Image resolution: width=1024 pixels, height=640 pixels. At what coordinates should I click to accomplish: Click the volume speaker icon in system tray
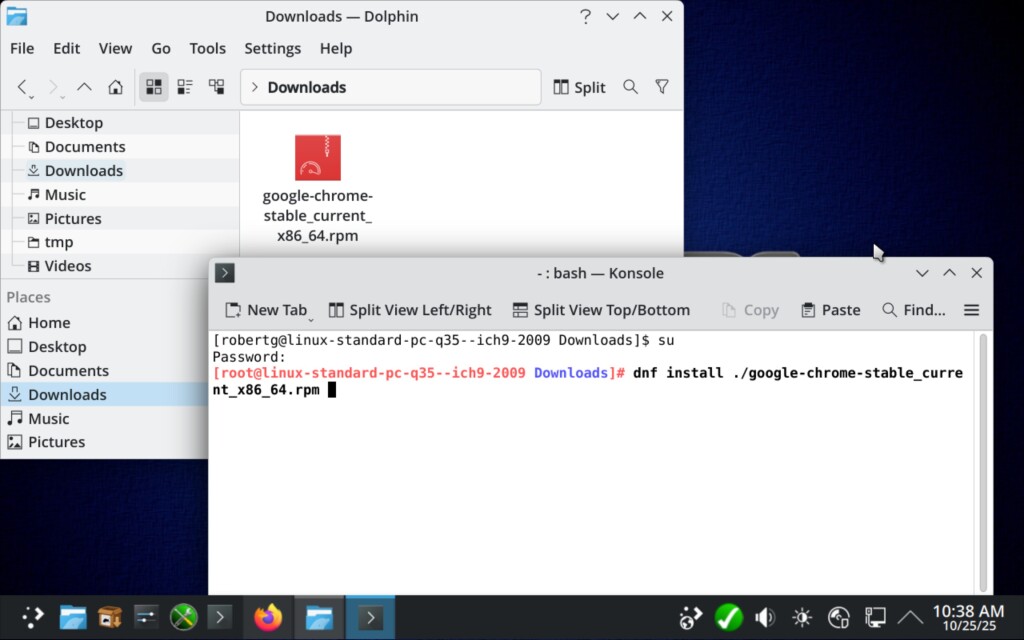click(765, 618)
